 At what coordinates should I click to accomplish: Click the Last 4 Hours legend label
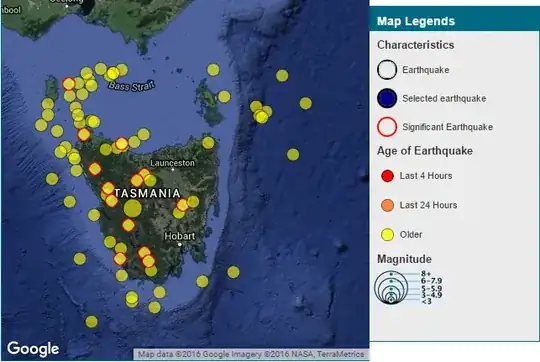(x=426, y=176)
